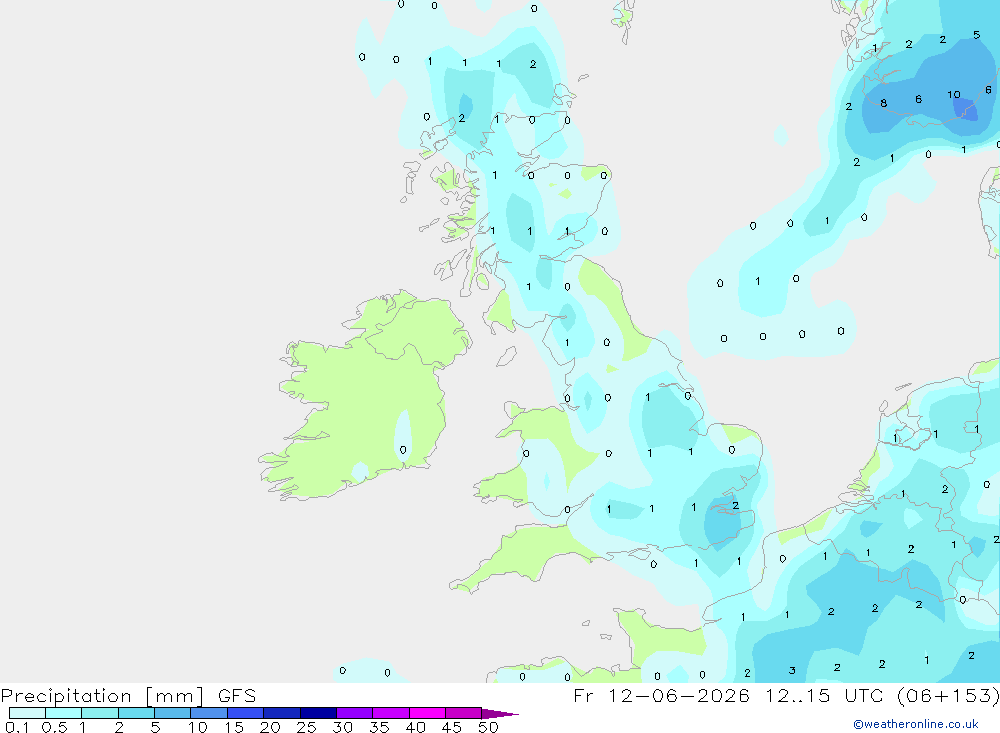Click the 'Fr' weekday label
This screenshot has height=733, width=1000.
point(583,695)
